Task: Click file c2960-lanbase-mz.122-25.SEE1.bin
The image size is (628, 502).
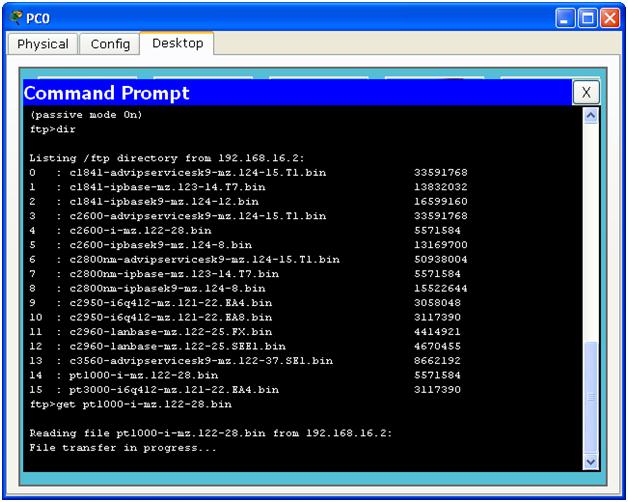Action: [177, 346]
